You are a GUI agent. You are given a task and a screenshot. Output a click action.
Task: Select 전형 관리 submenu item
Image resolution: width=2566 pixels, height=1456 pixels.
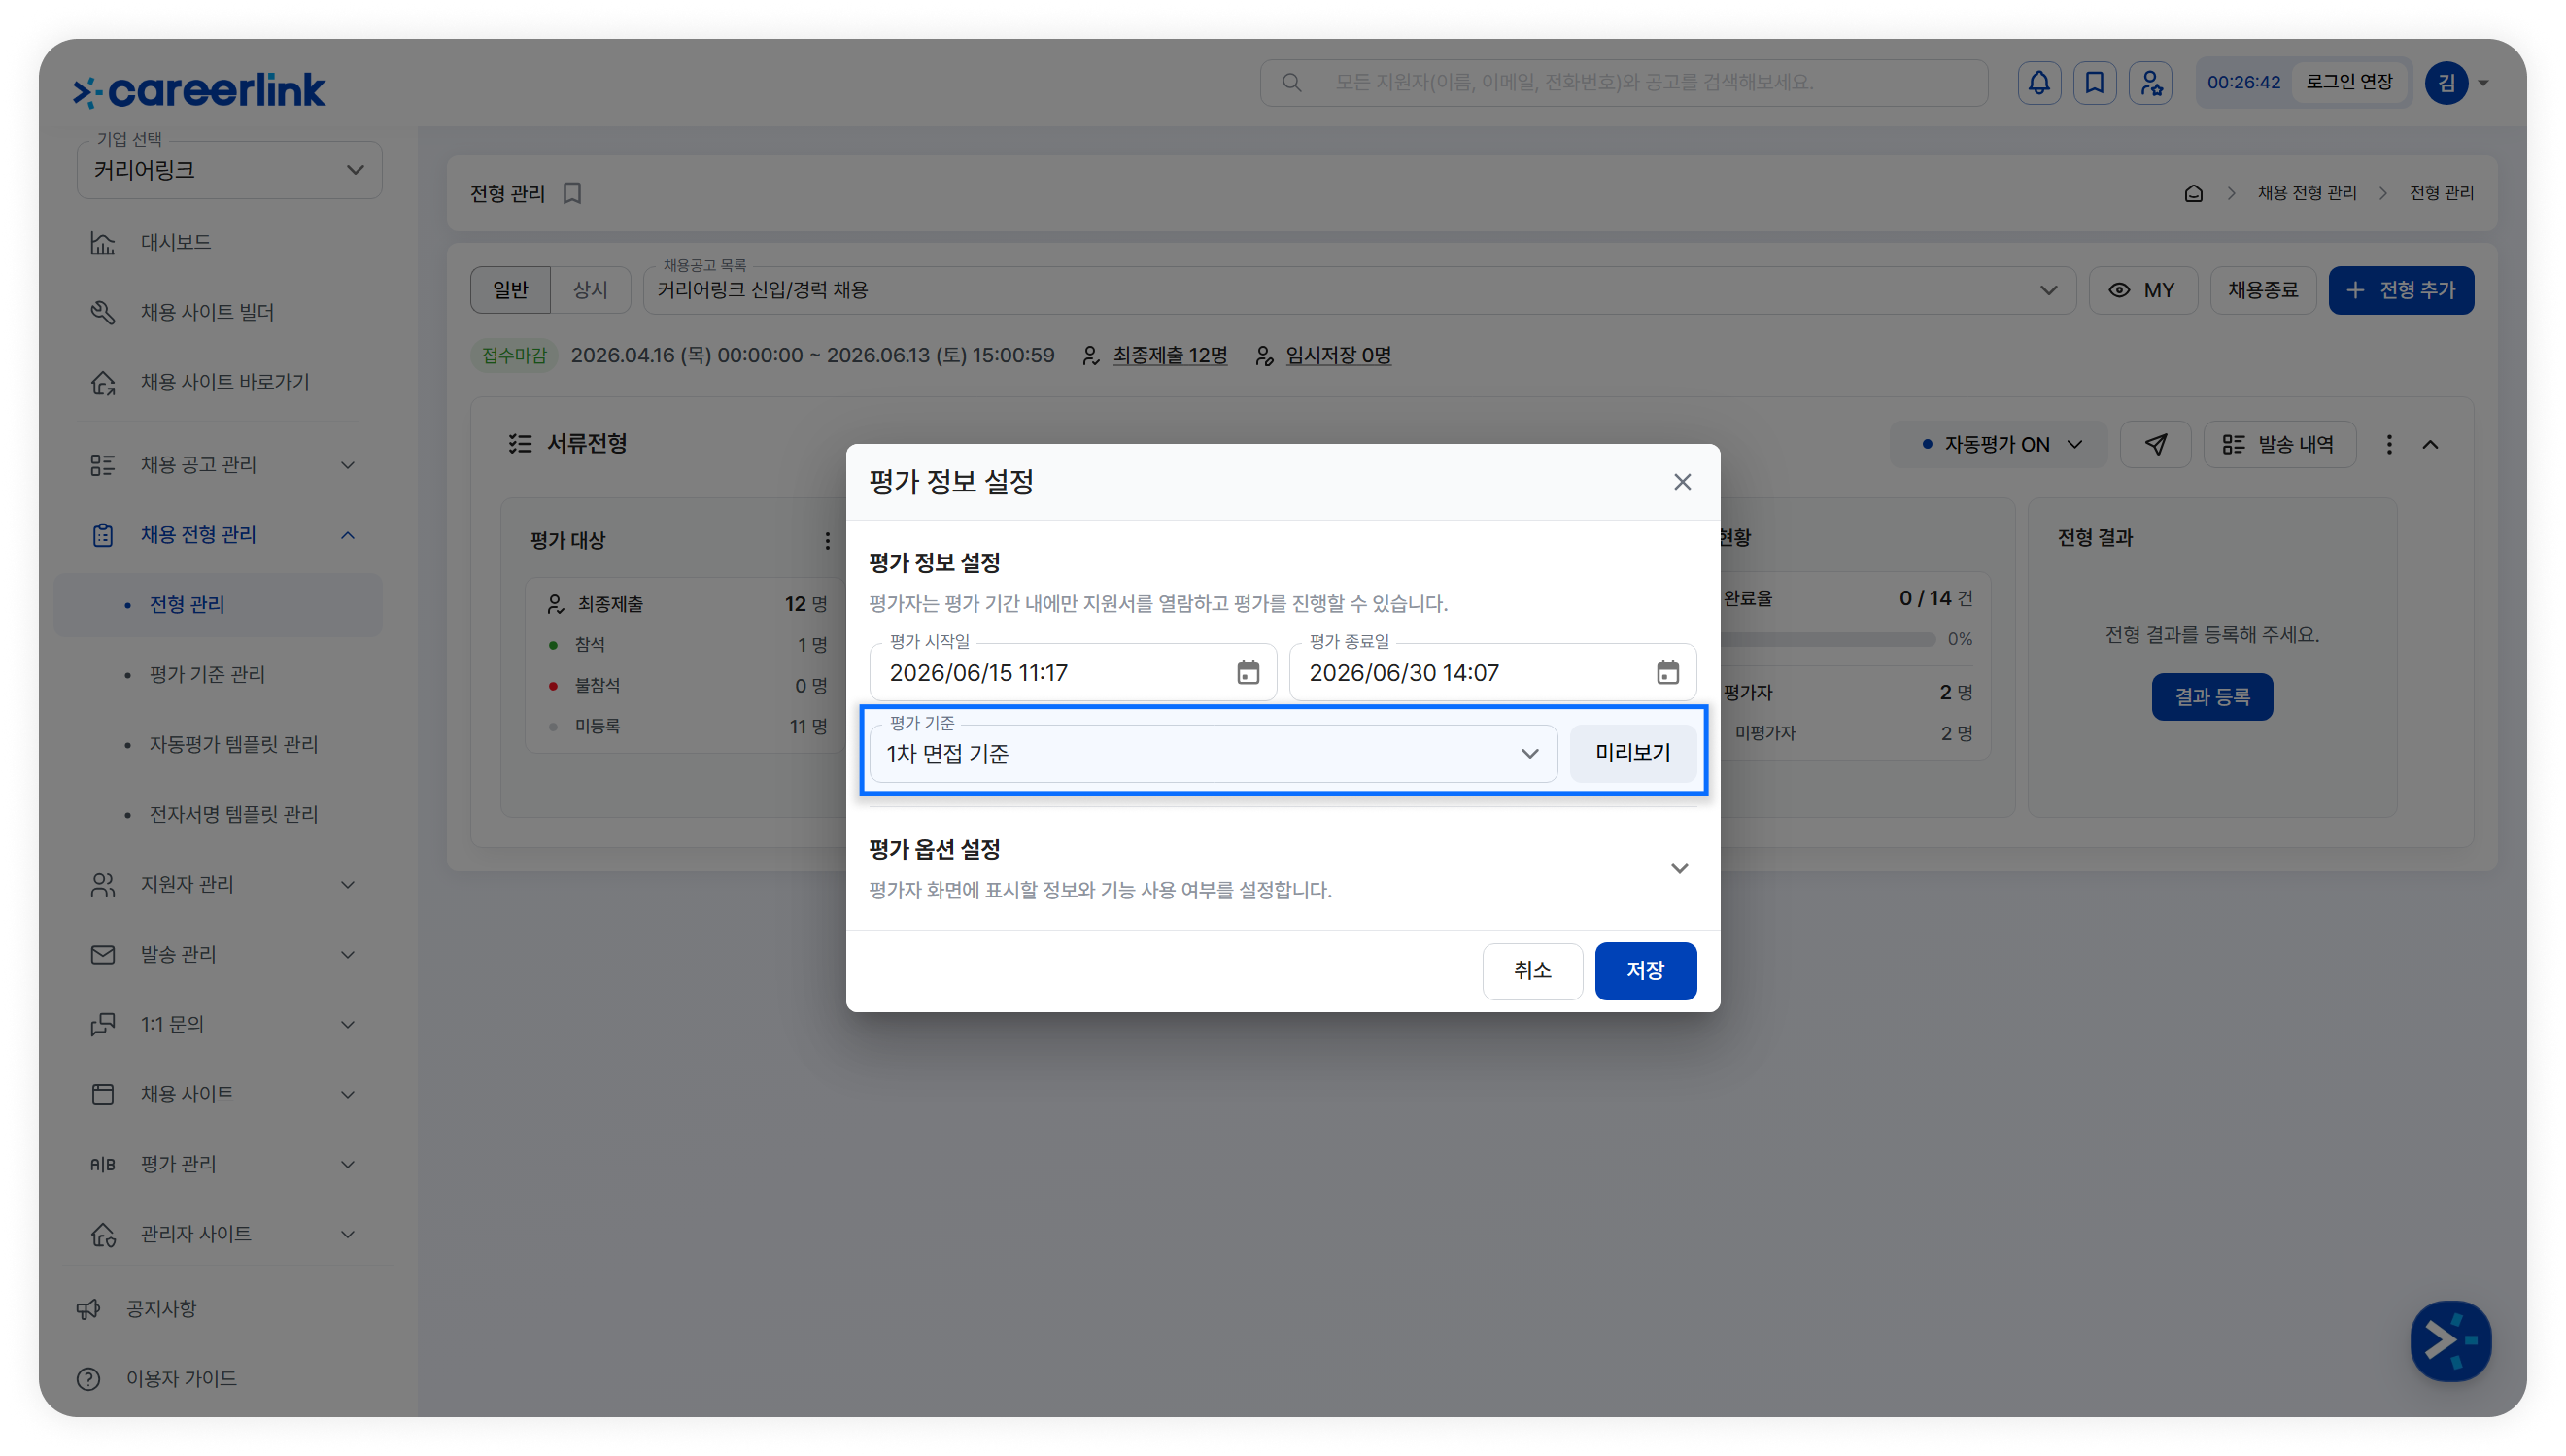218,604
